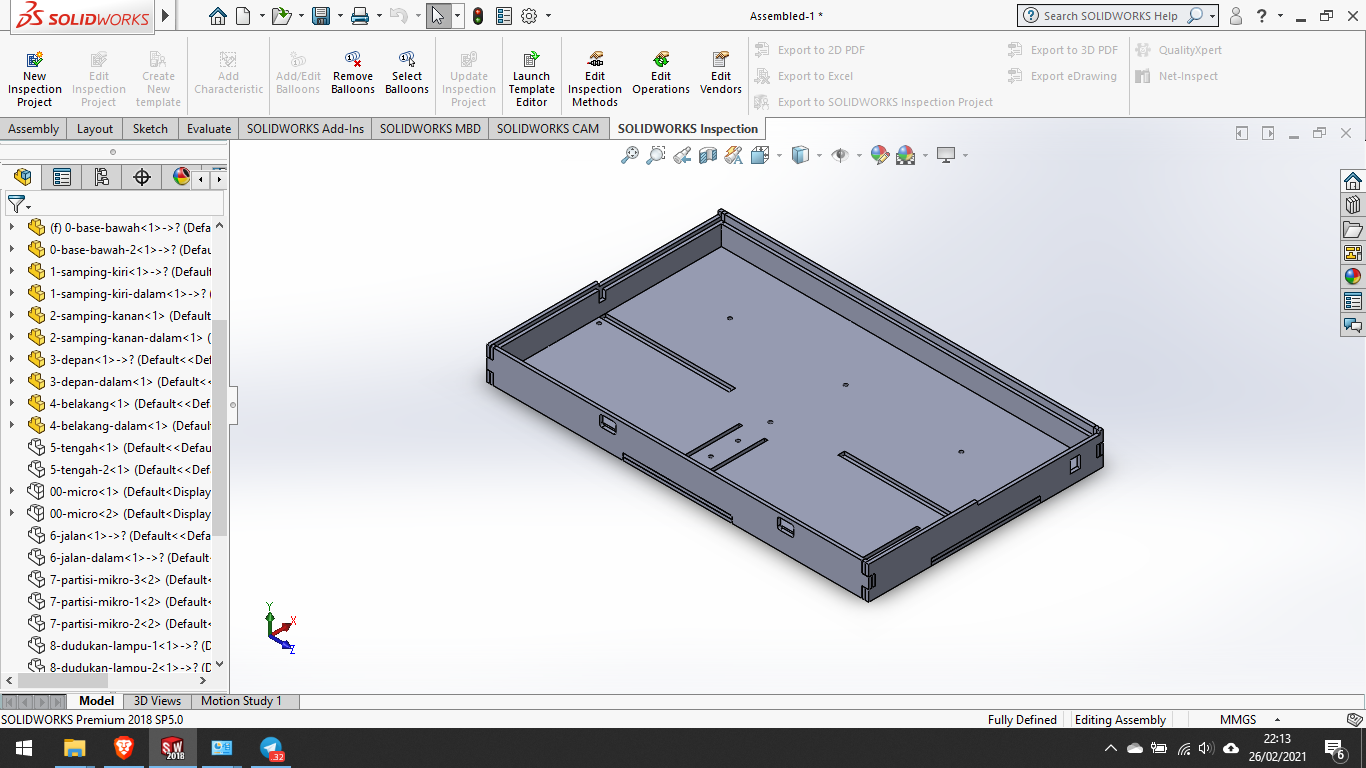Click the Home icon in top toolbar
Viewport: 1366px width, 768px height.
[218, 16]
